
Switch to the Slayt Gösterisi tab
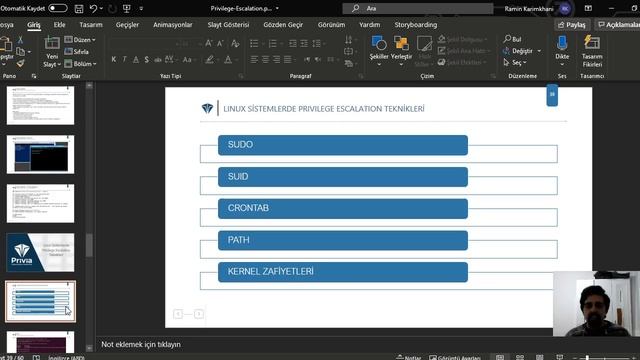[x=228, y=25]
